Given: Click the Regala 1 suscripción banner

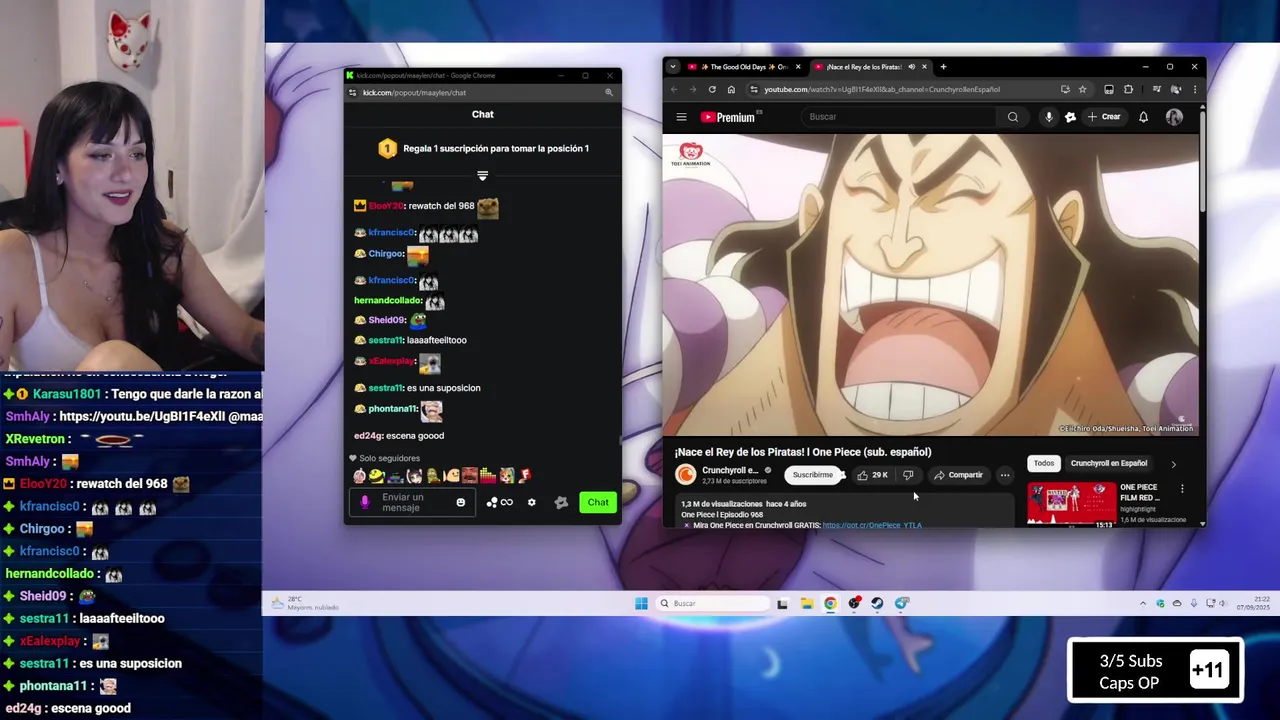Looking at the screenshot, I should 483,148.
